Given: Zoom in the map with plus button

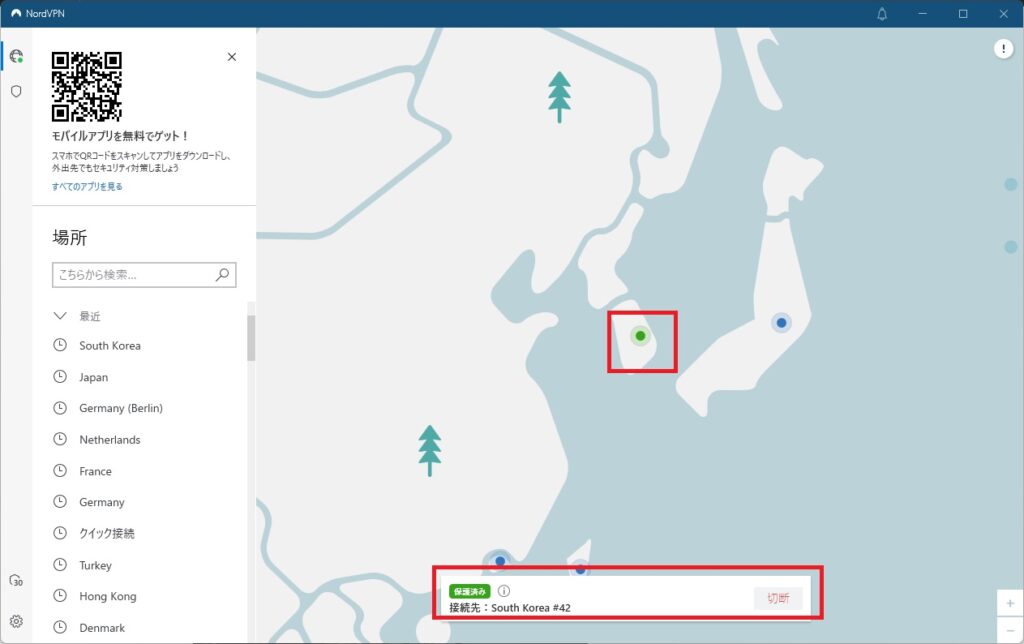Looking at the screenshot, I should pyautogui.click(x=1010, y=603).
